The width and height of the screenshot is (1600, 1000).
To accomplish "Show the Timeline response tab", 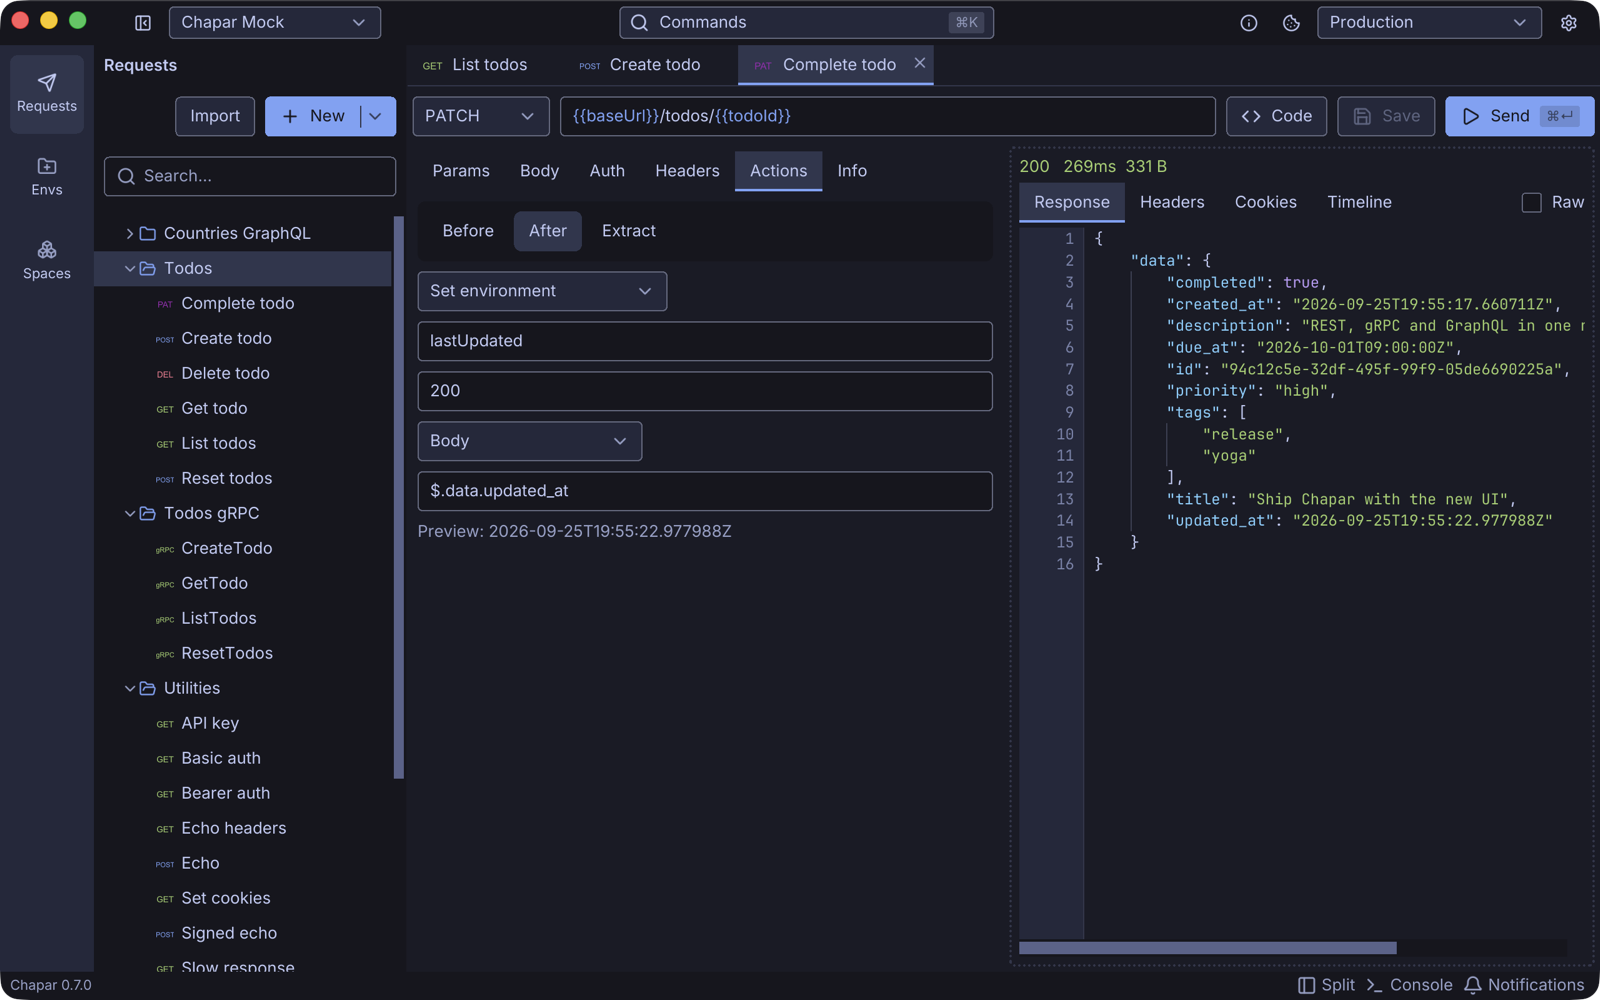I will [x=1359, y=202].
